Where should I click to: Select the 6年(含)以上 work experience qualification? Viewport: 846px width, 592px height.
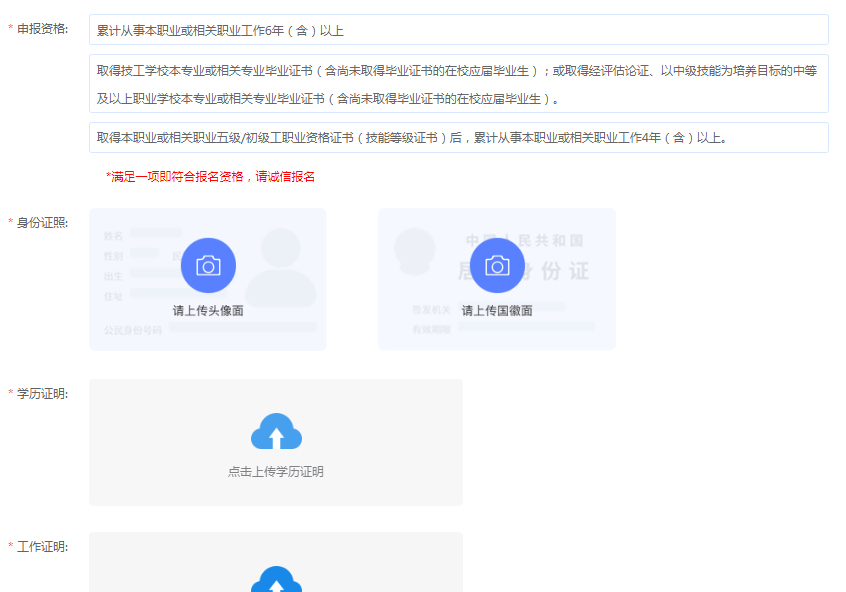click(458, 30)
